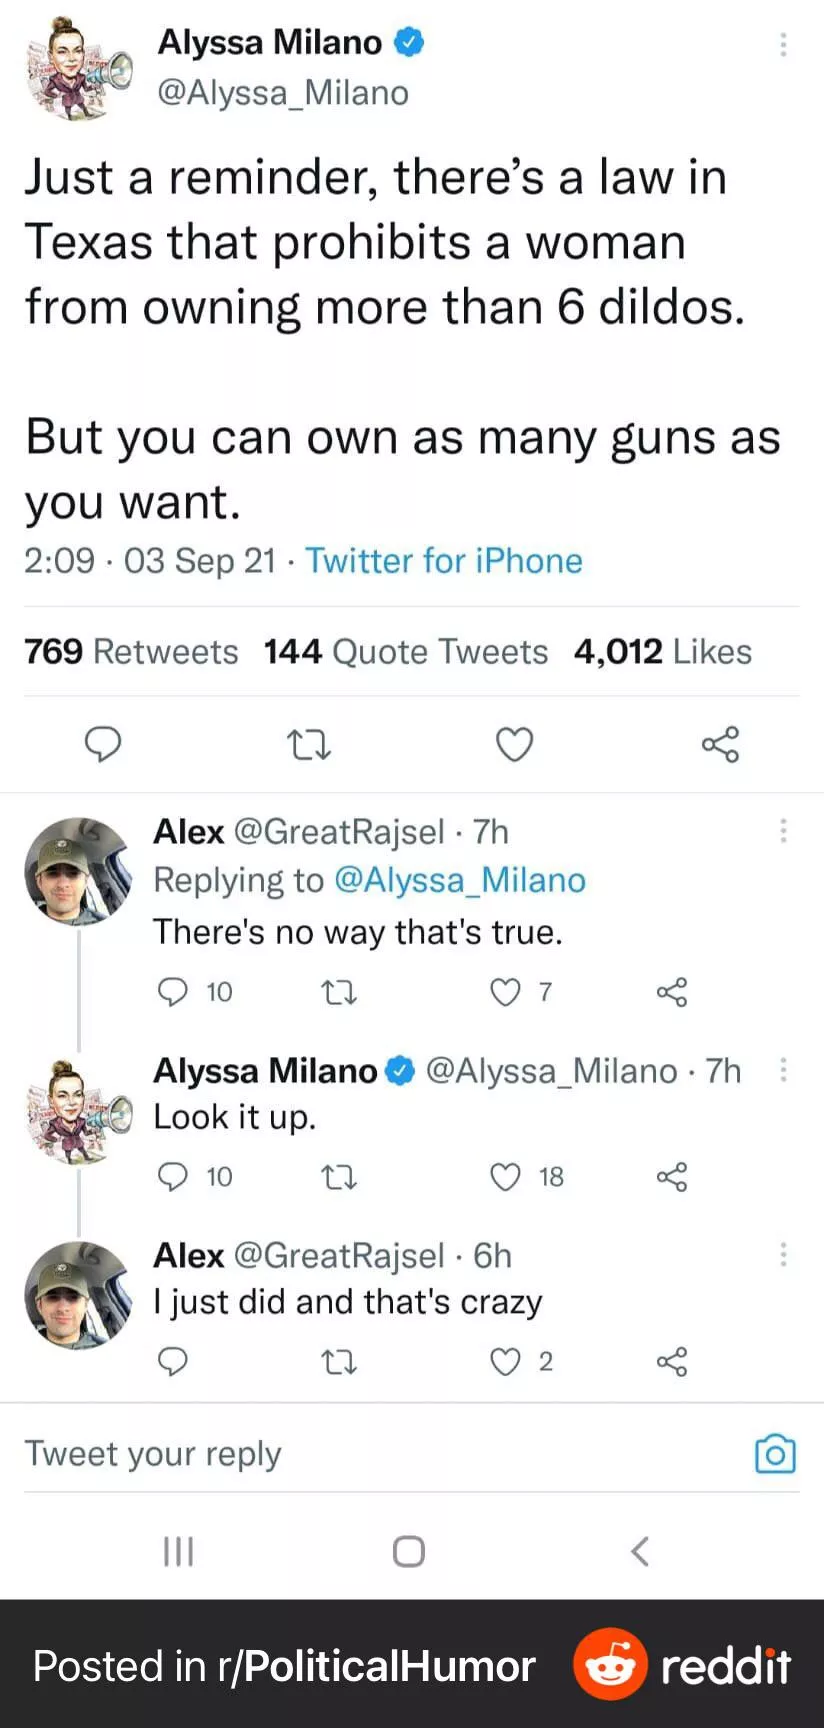The width and height of the screenshot is (824, 1728).
Task: Open the 'Twitter for iPhone' source link
Action: tap(443, 561)
